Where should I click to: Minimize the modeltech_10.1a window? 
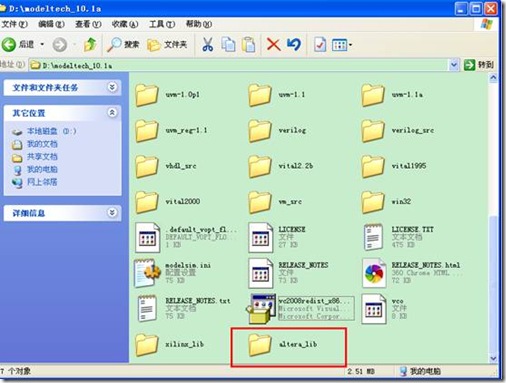click(461, 8)
